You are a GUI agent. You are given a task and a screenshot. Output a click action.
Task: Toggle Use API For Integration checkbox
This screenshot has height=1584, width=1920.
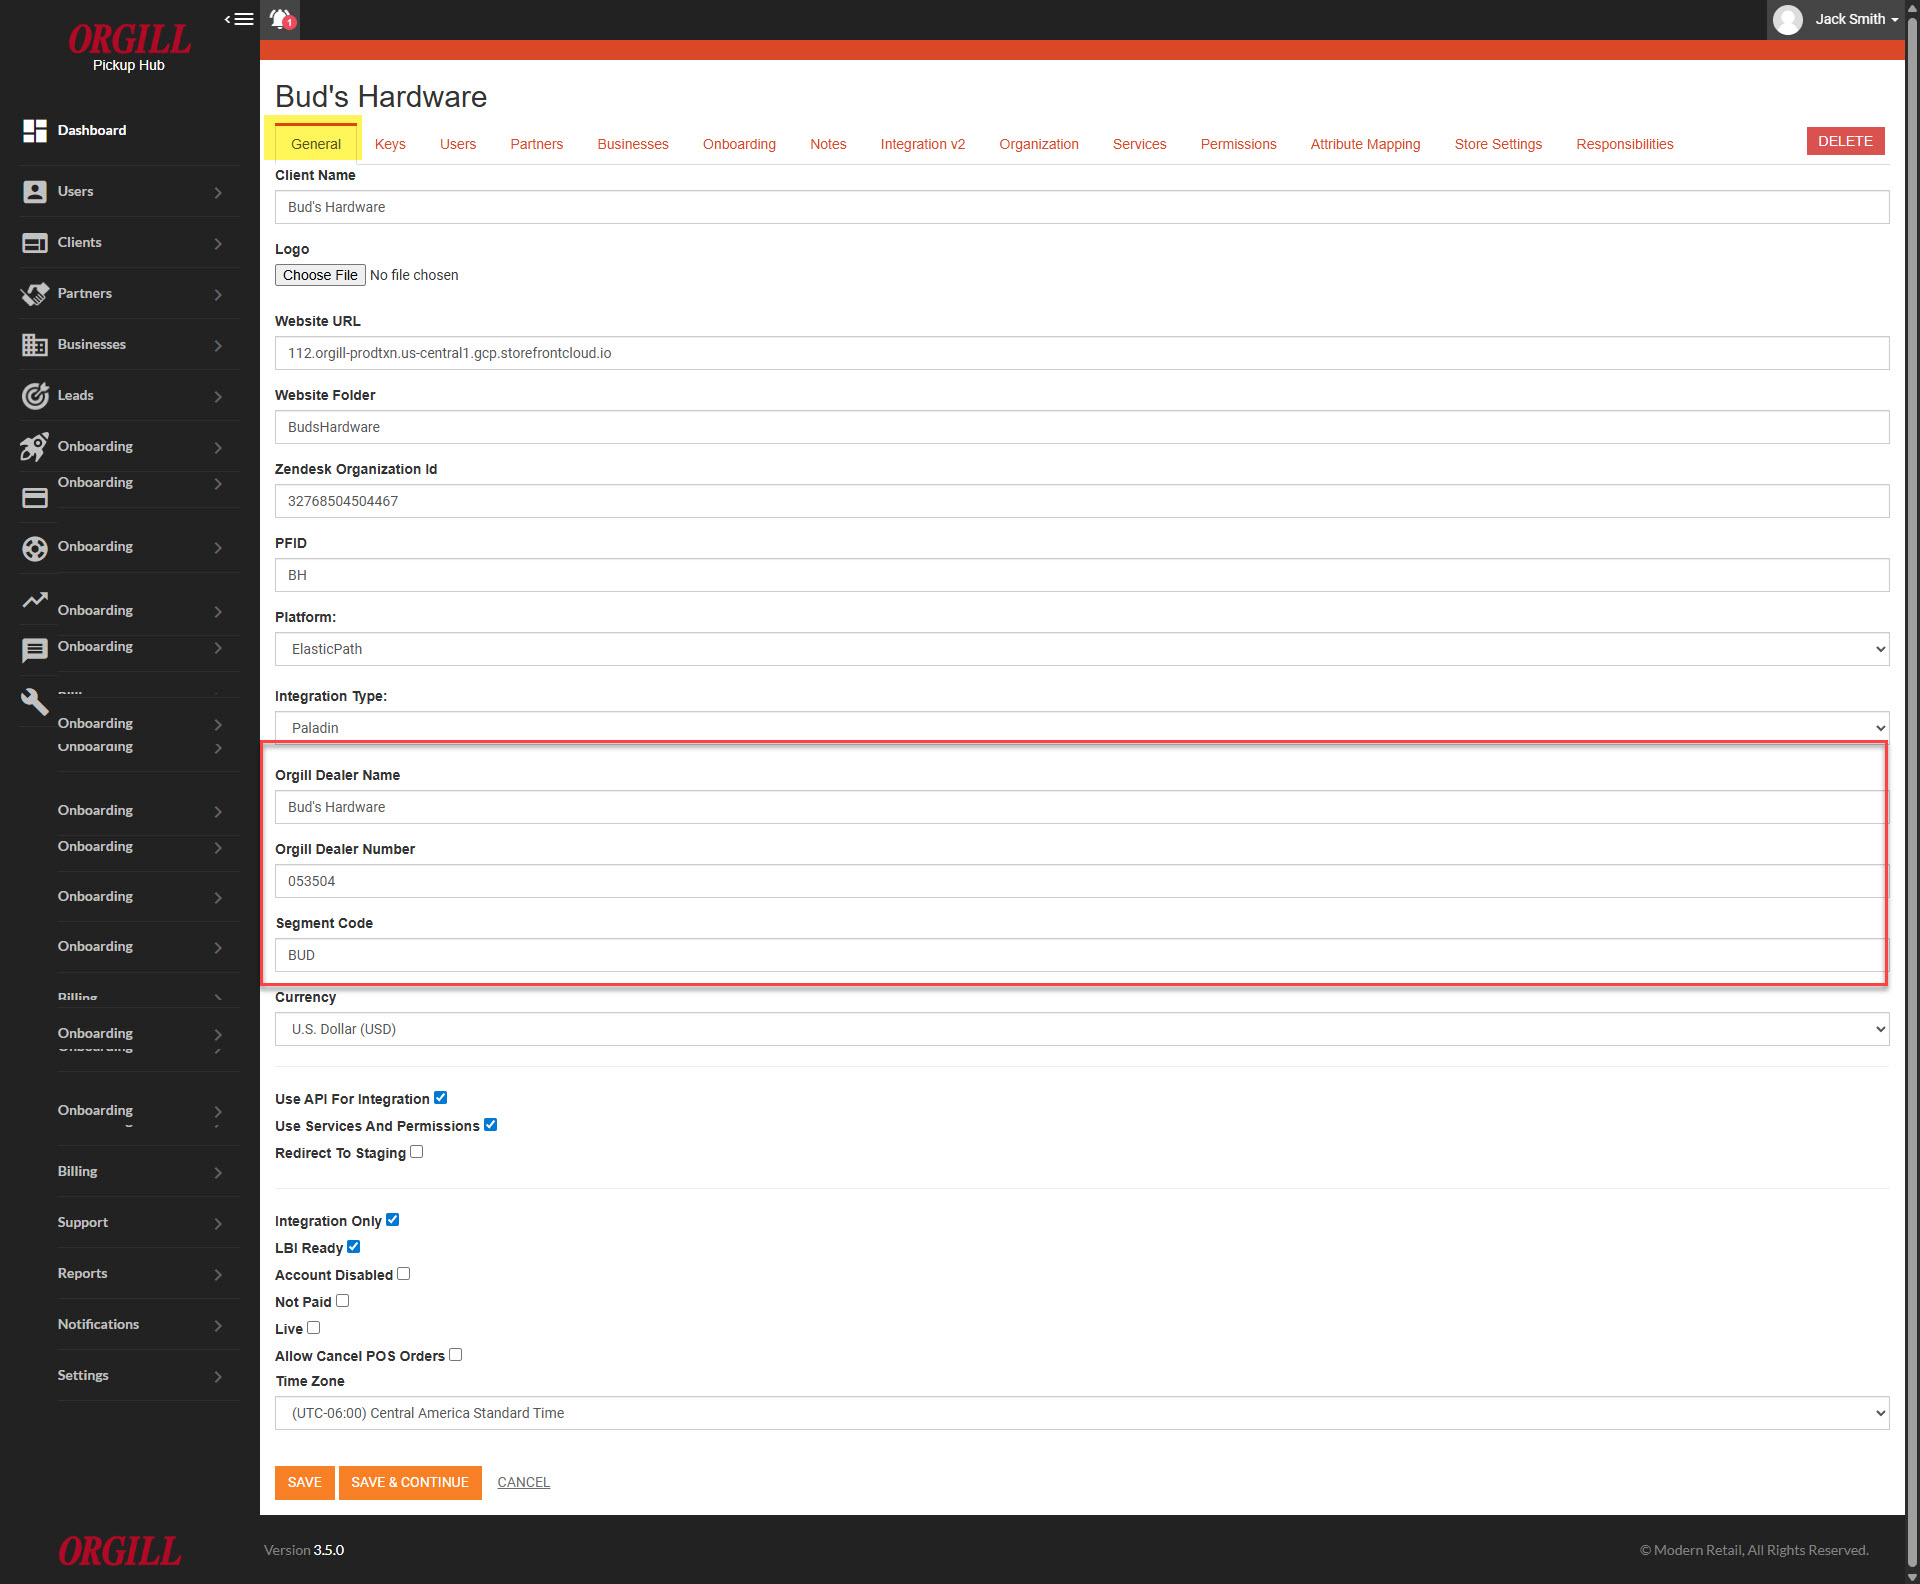pyautogui.click(x=441, y=1098)
